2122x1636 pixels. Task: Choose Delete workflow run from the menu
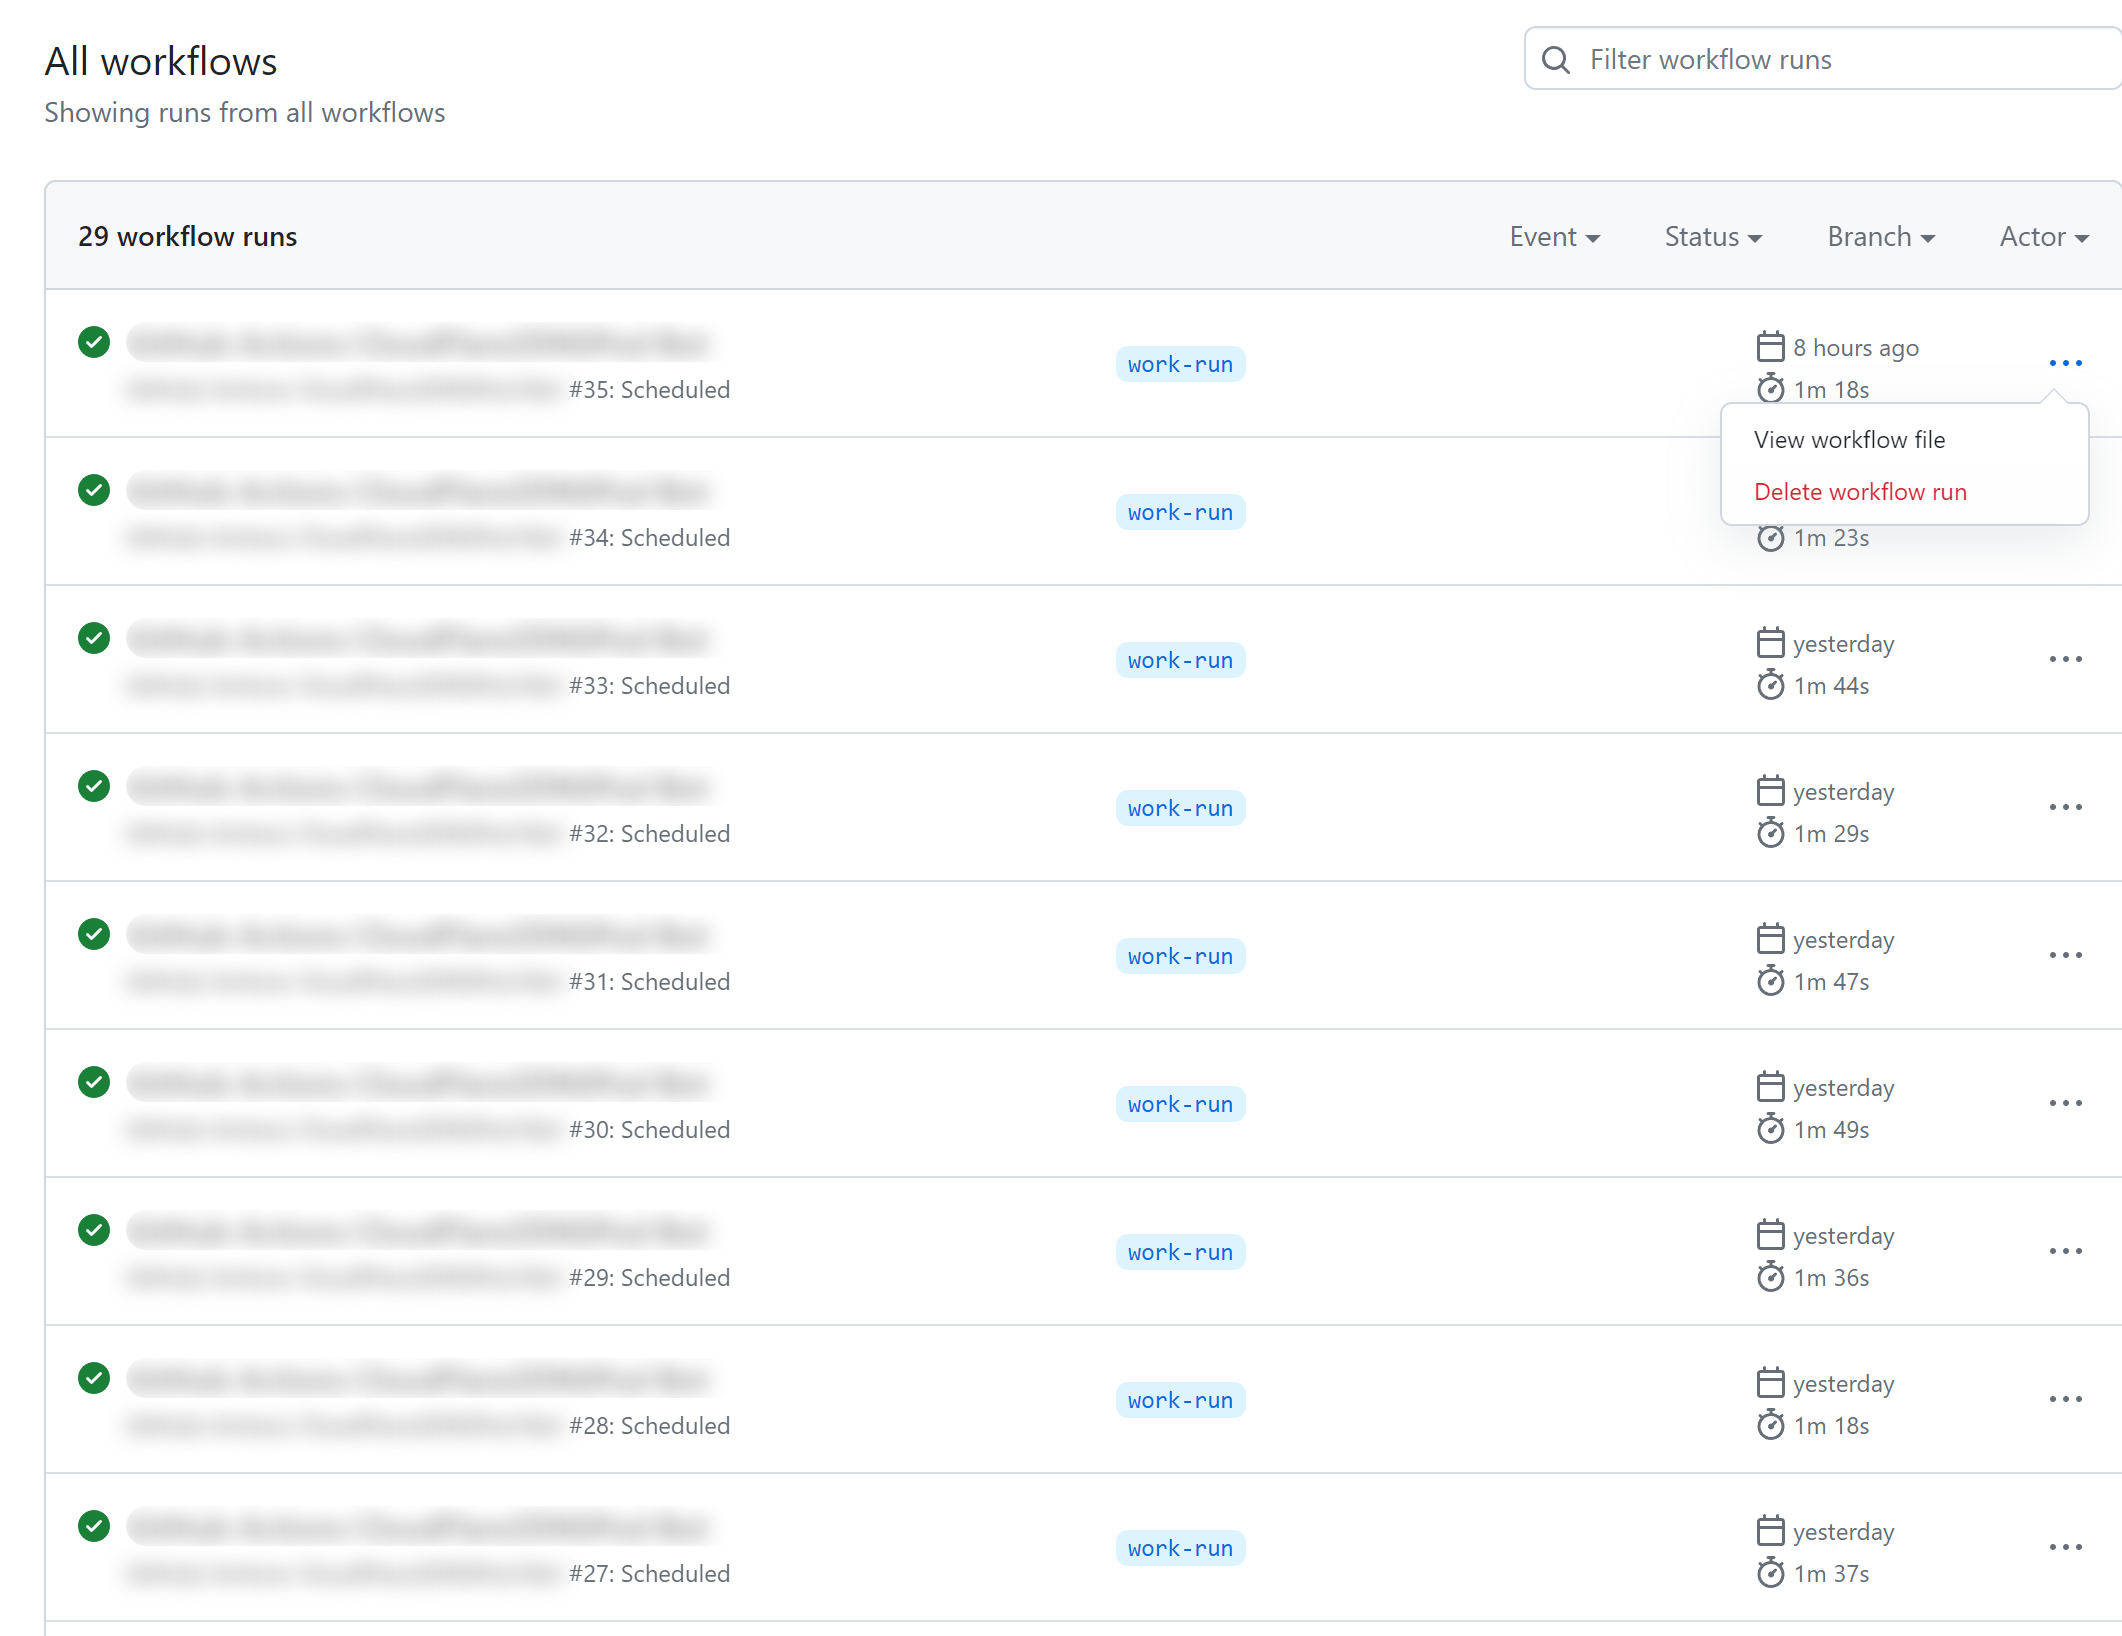[1860, 491]
